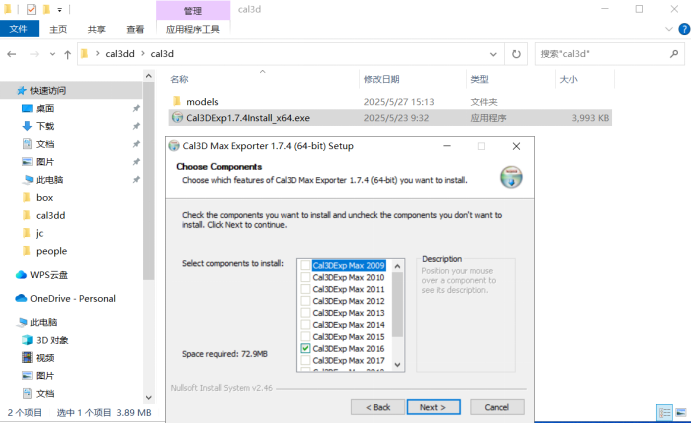
Task: Click the 管理 contextual tab
Action: pyautogui.click(x=193, y=10)
